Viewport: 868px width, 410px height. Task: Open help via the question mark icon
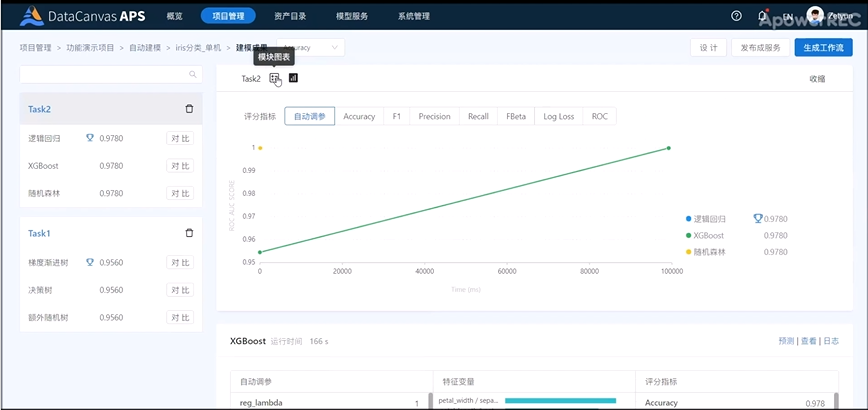(737, 16)
